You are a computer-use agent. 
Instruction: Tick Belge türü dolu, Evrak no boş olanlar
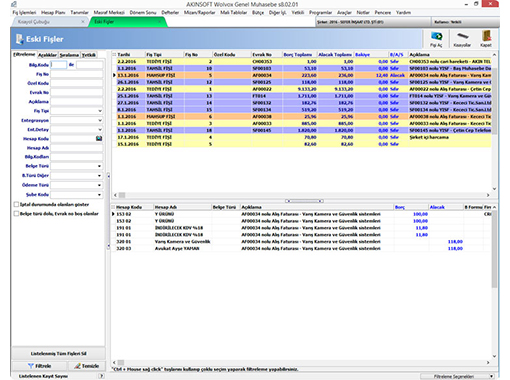tap(16, 214)
